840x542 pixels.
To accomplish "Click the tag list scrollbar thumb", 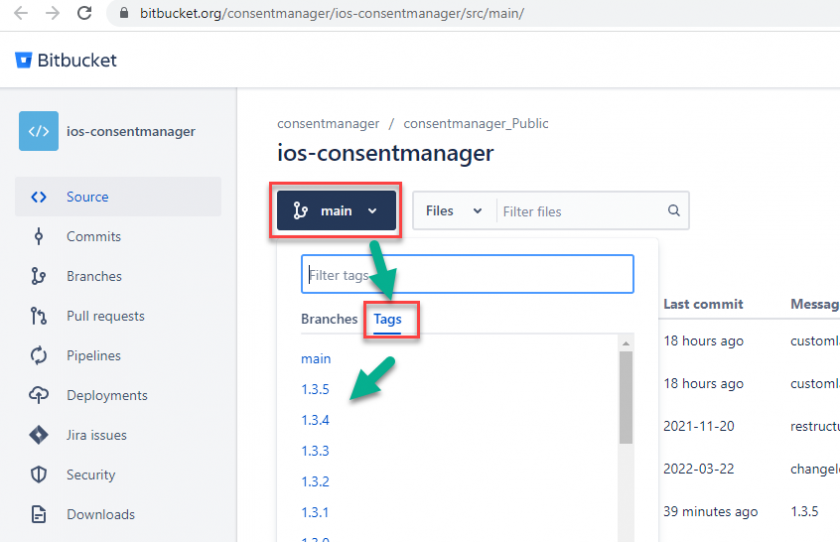I will coord(626,397).
